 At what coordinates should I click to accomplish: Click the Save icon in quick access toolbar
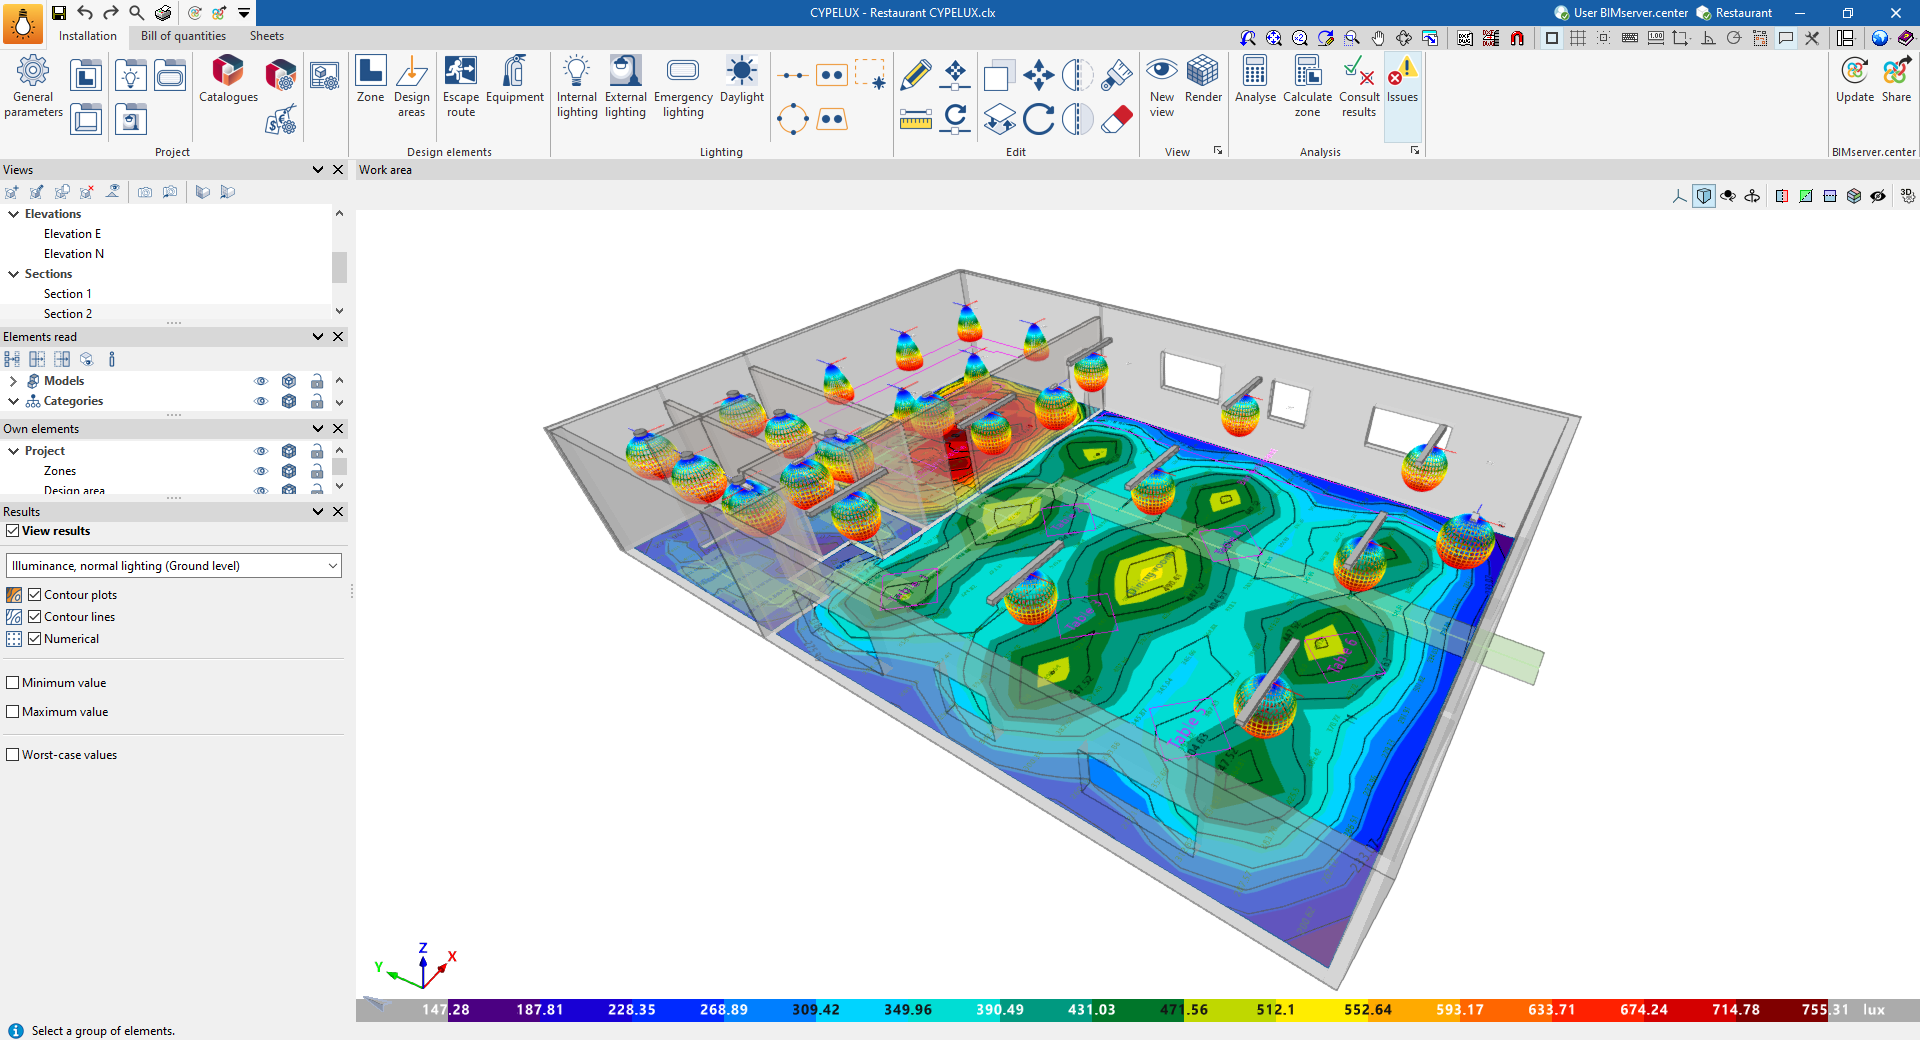point(59,13)
